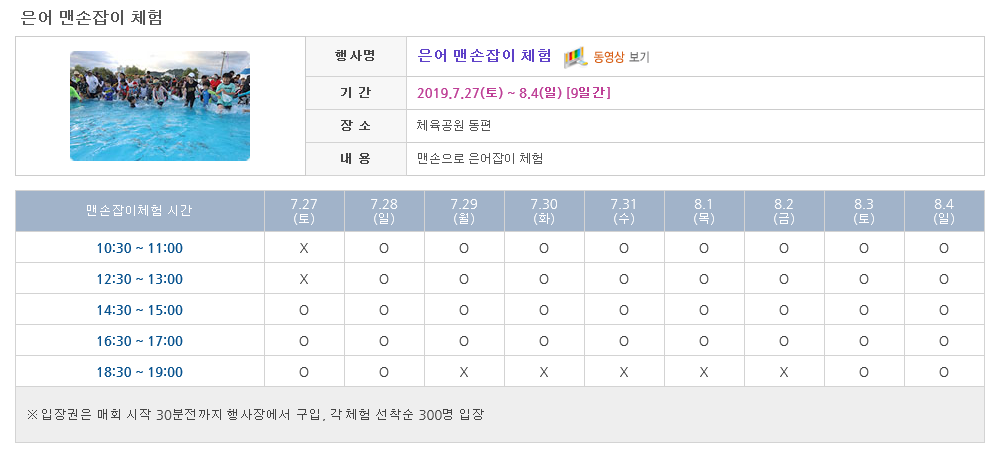Click the 7.31 (수) date column header
993x455 pixels.
click(624, 211)
